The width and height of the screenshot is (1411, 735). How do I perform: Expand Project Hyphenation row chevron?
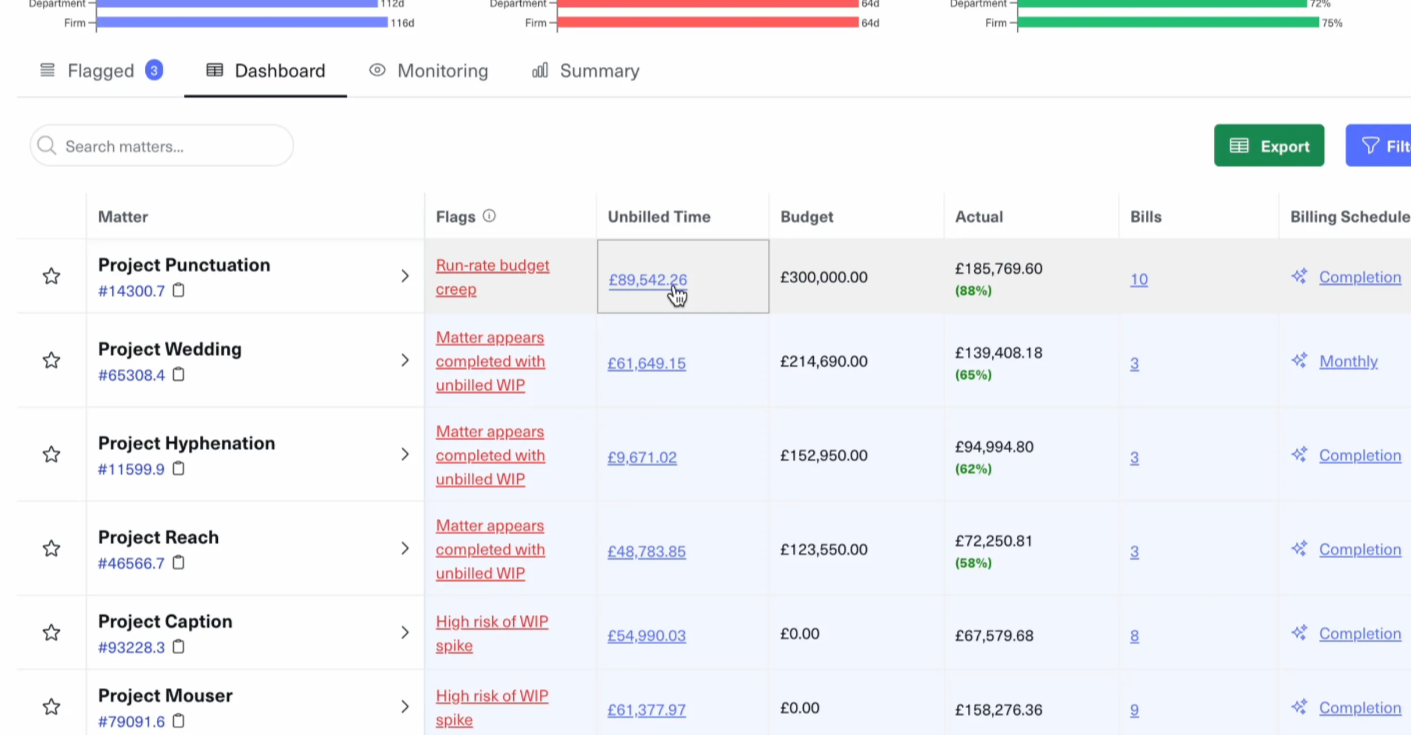coord(405,454)
